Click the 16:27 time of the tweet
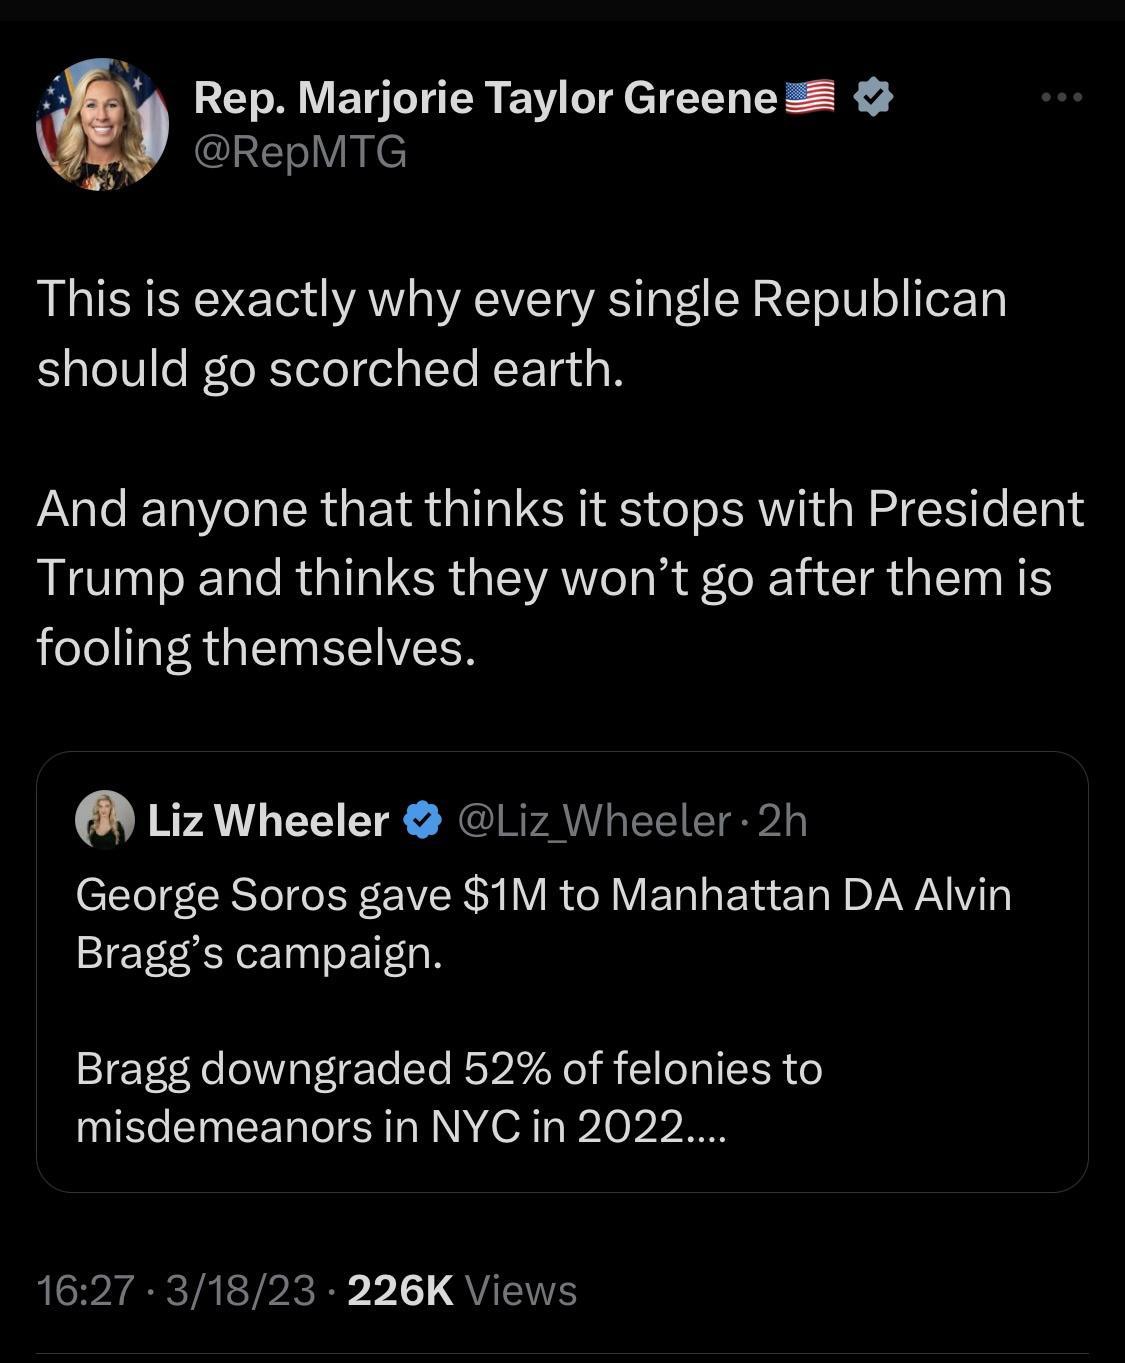This screenshot has width=1125, height=1363. (85, 1290)
